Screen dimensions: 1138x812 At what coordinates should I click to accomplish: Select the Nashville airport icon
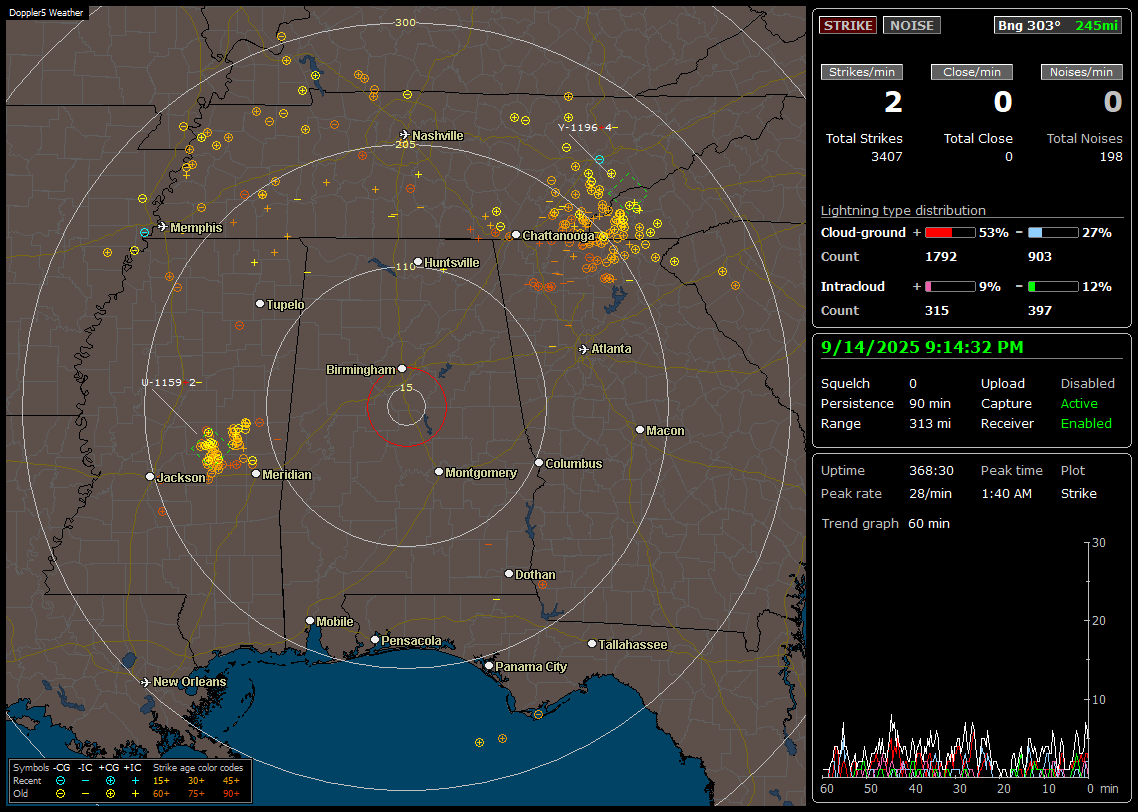pyautogui.click(x=404, y=135)
